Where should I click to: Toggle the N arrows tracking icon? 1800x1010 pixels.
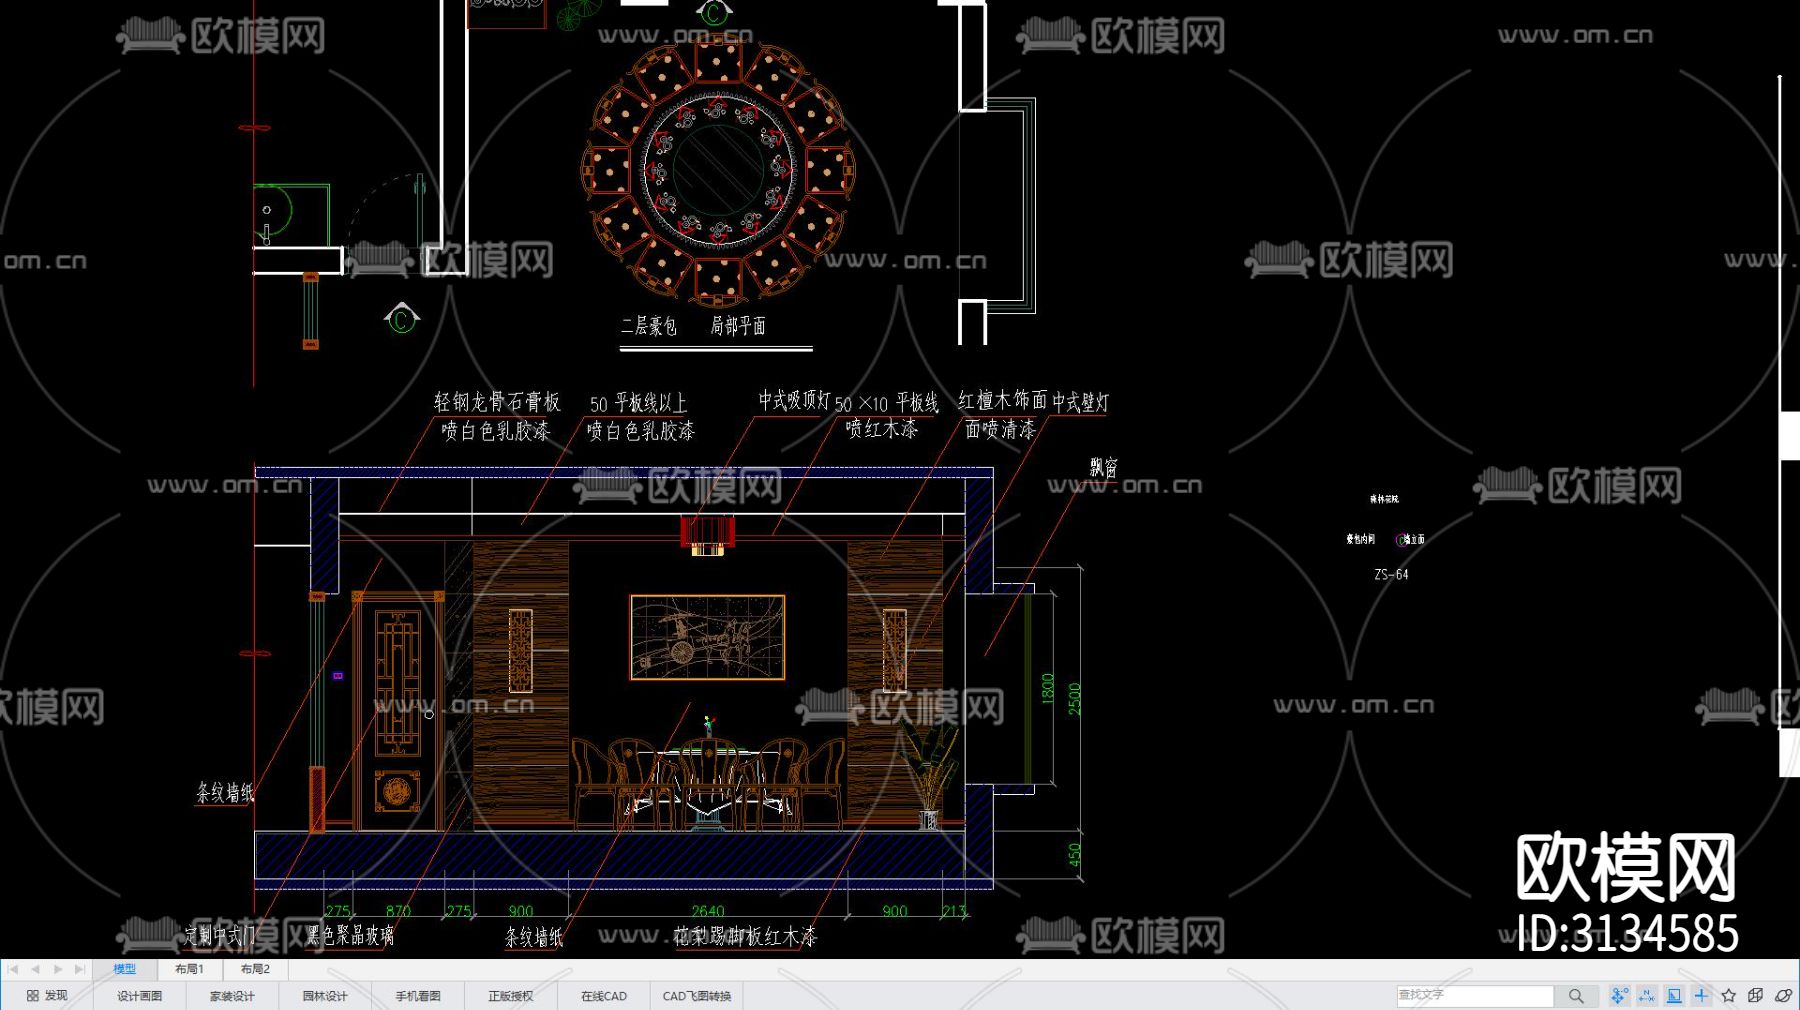coord(1646,996)
